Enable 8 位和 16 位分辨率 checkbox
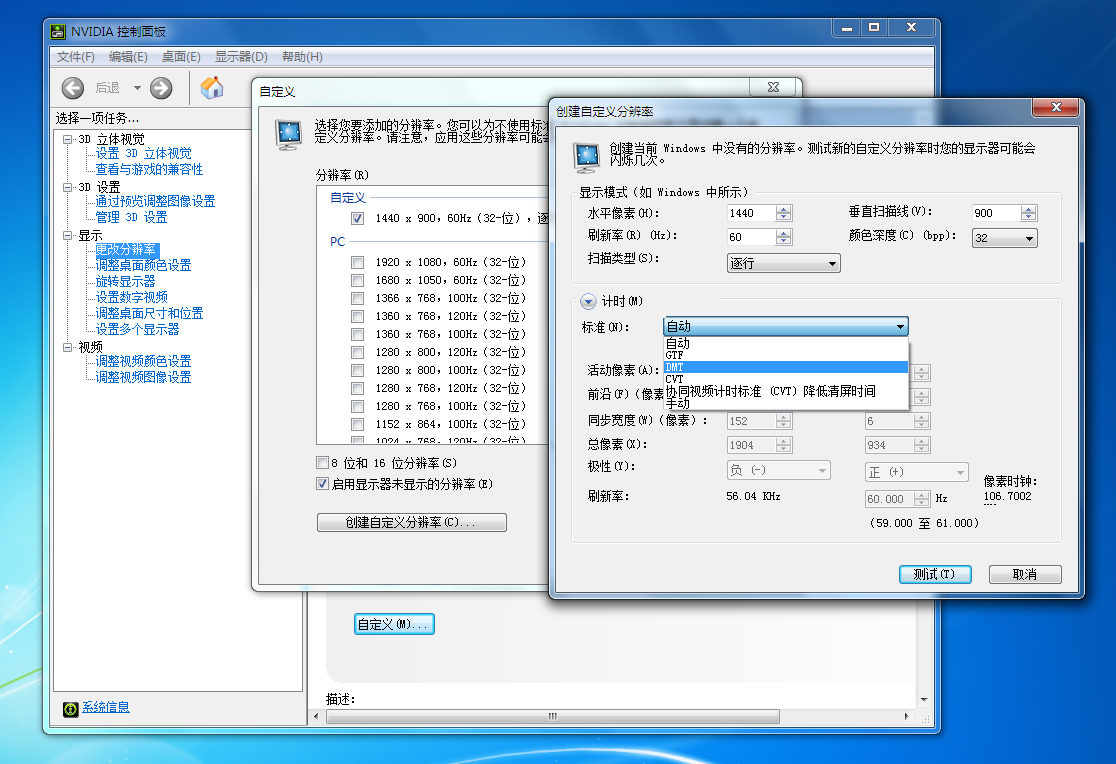Viewport: 1116px width, 764px height. pos(322,463)
